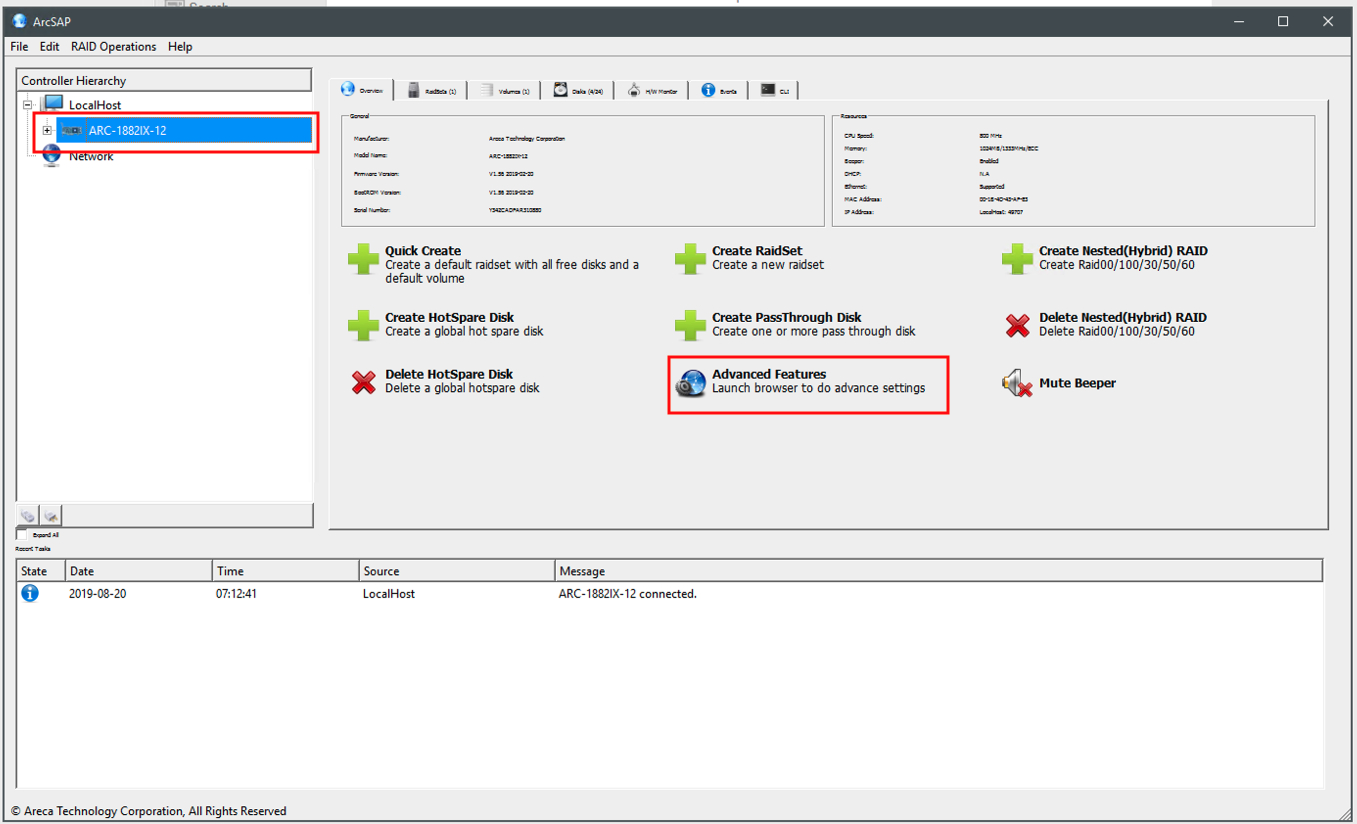Click the Quick Create green plus icon

[x=363, y=259]
